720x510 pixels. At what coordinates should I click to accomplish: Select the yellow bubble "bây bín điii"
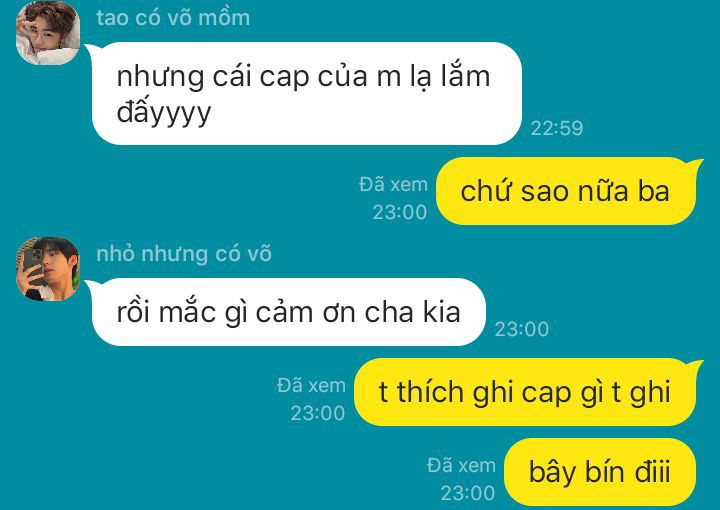[x=600, y=472]
